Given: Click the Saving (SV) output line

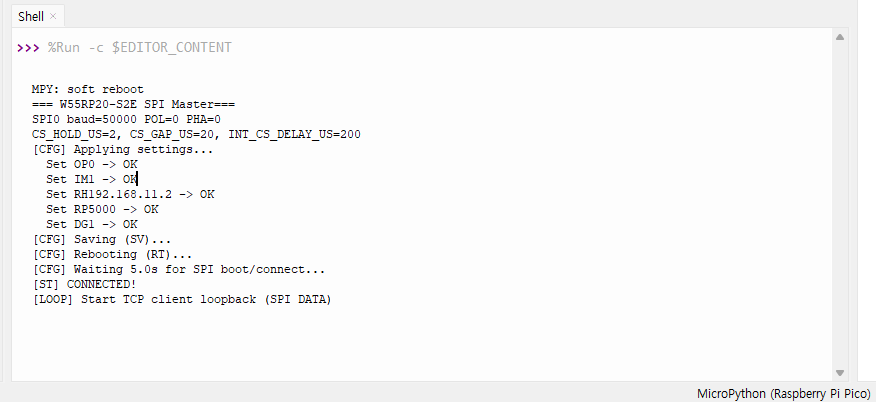Looking at the screenshot, I should (101, 240).
